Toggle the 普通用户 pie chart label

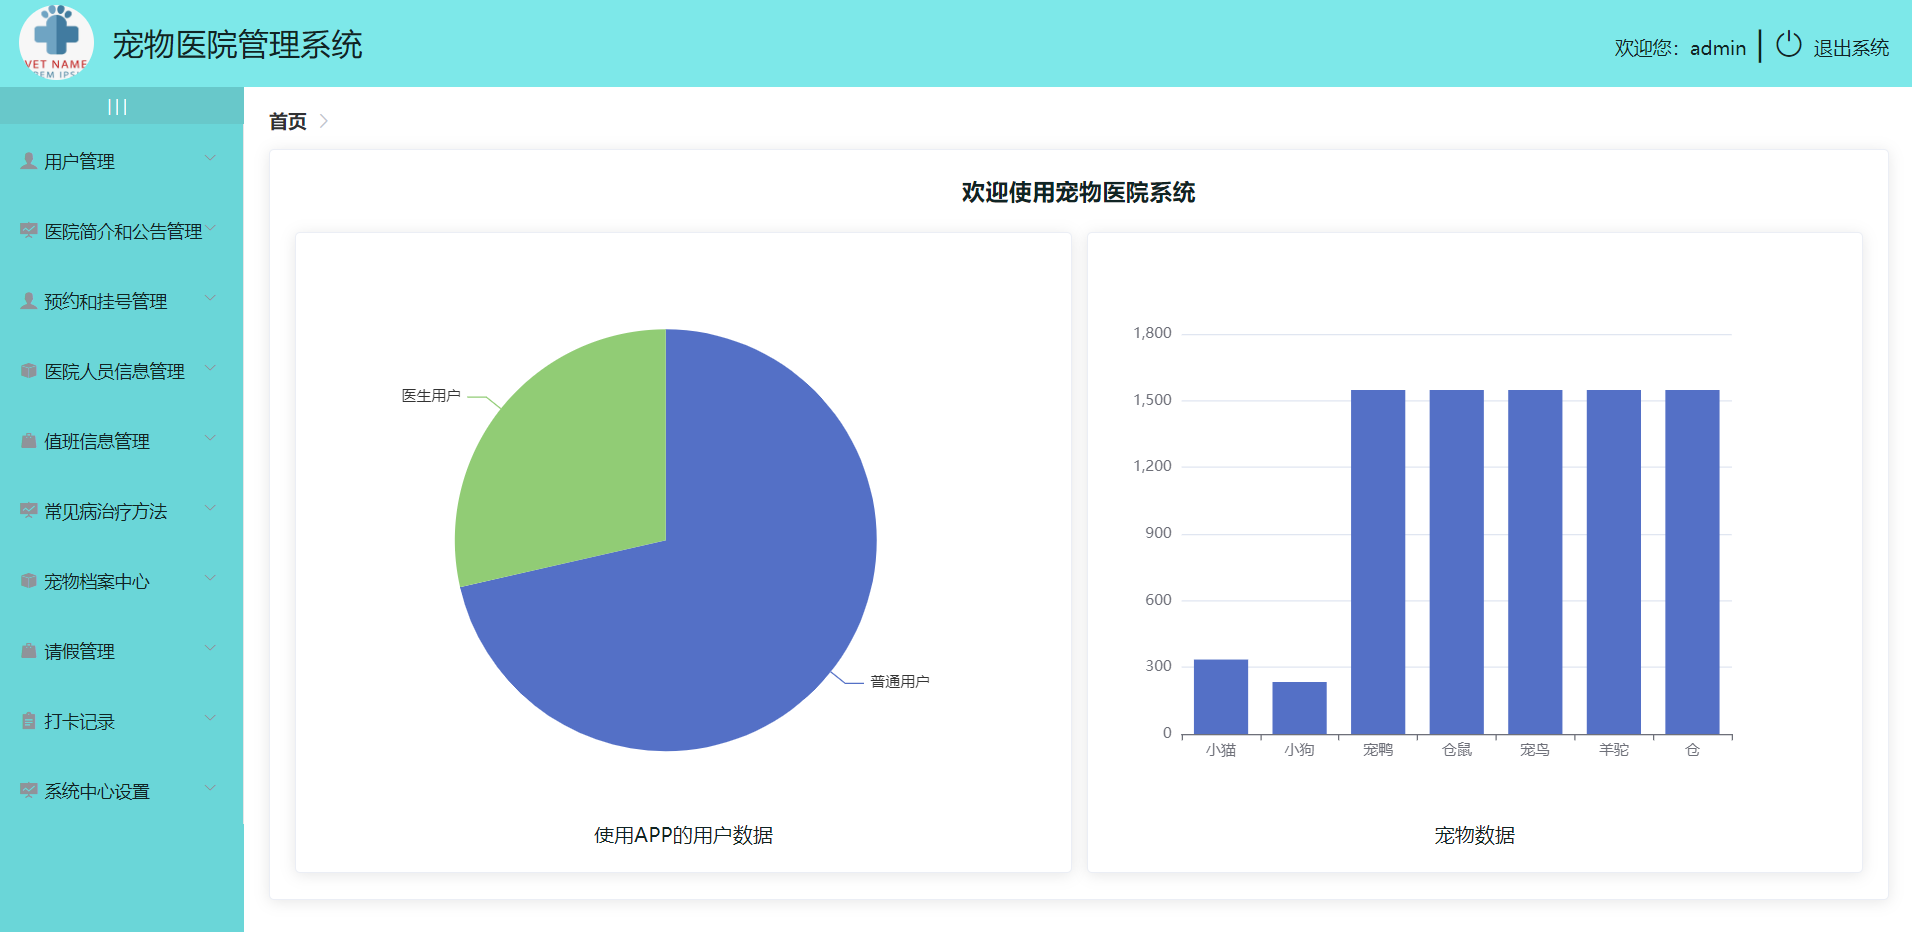click(898, 680)
